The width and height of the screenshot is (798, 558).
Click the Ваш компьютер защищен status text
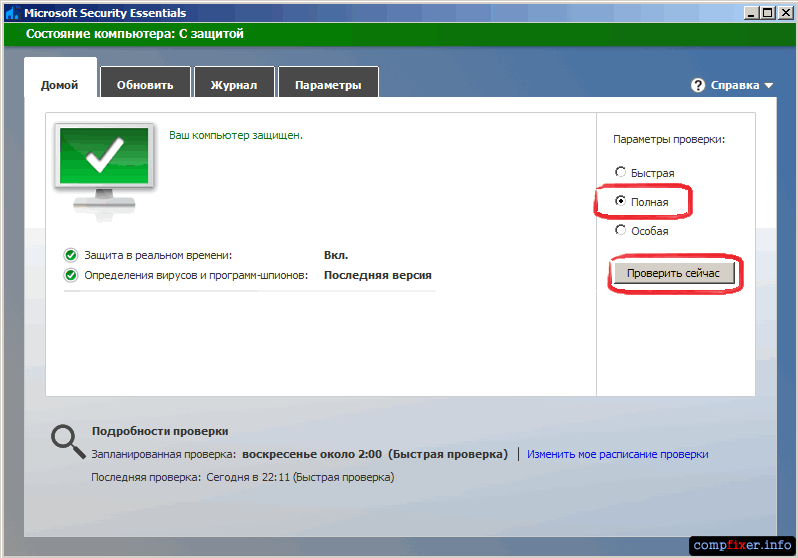tap(236, 135)
